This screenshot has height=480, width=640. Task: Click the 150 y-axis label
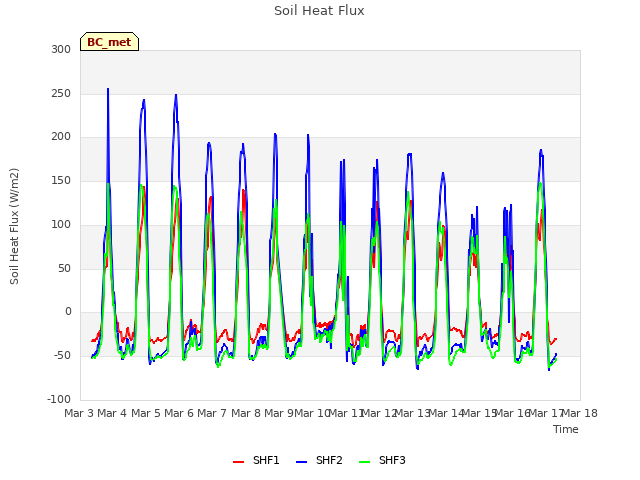61,180
